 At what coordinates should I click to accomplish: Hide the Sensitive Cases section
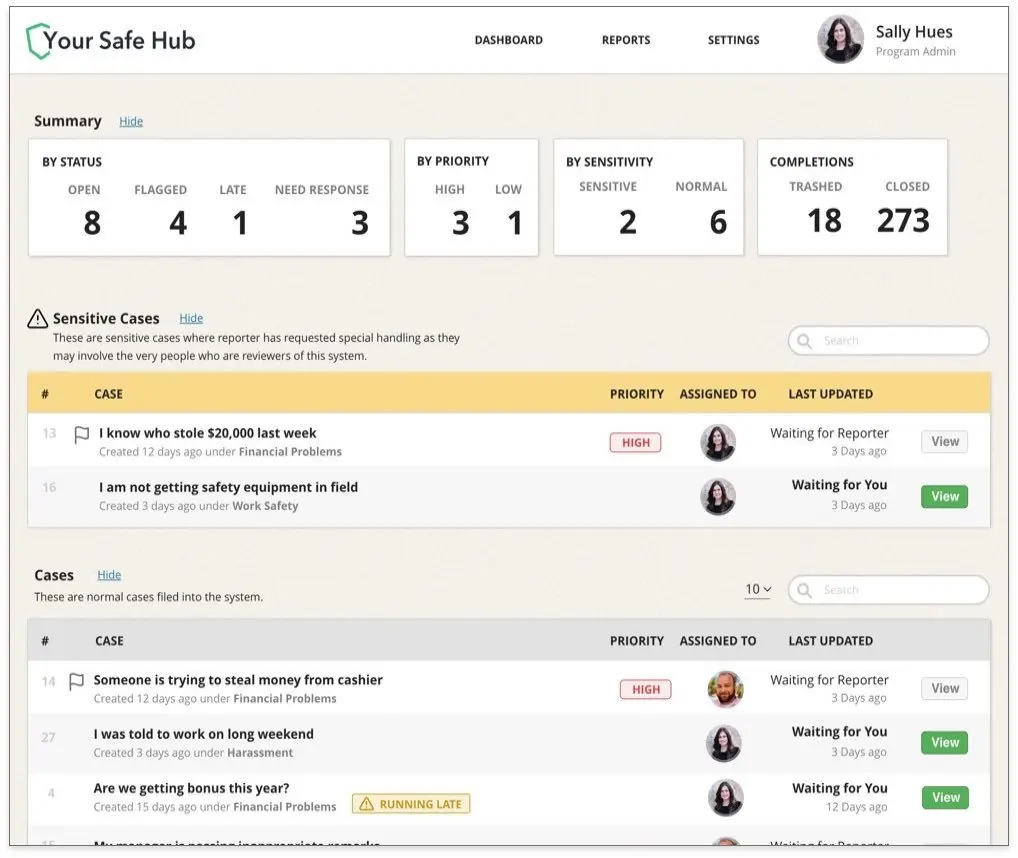pos(191,319)
